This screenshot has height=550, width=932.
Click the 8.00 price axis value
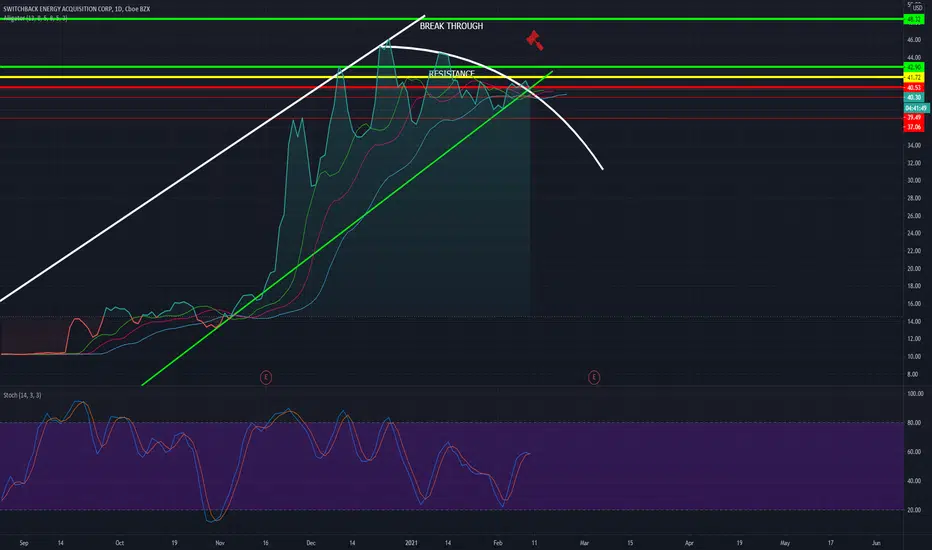[914, 375]
